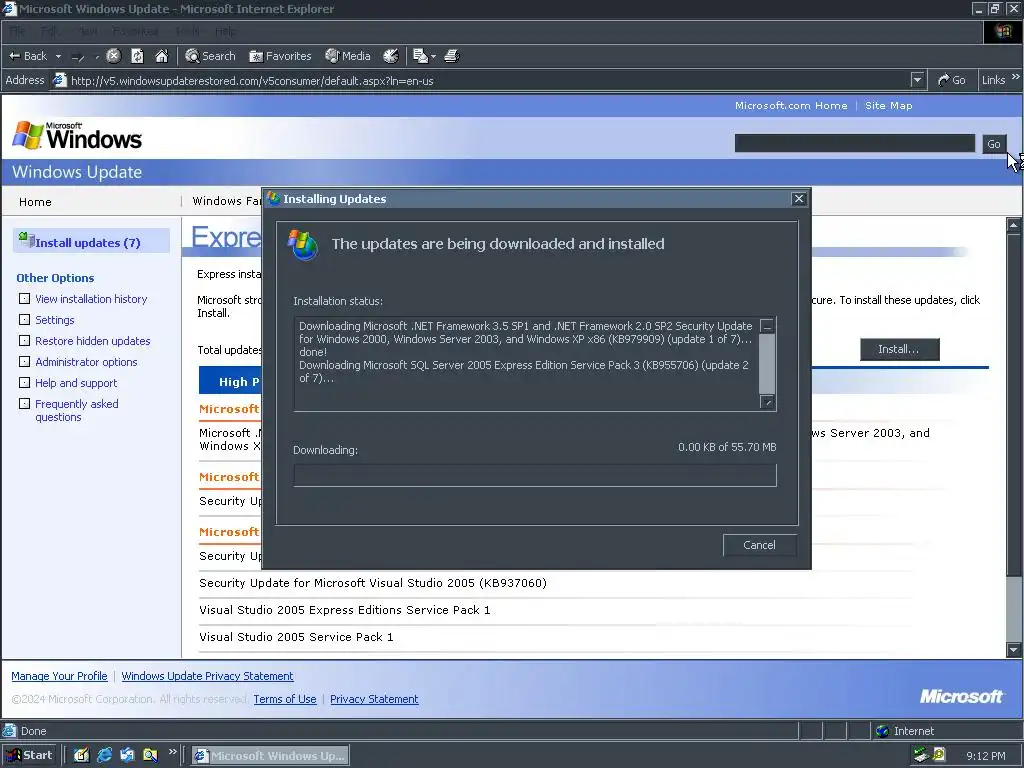Click the installation status scrollbar thumb

click(767, 364)
